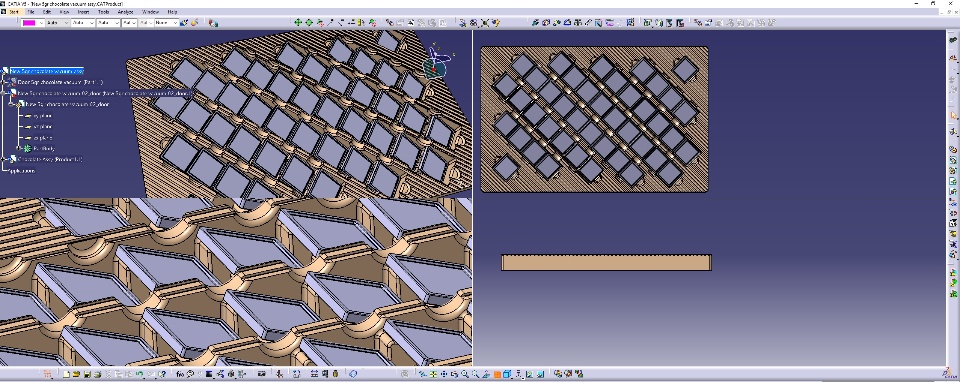Click the orange shading view mode icon
960x382 pixels.
[x=497, y=373]
